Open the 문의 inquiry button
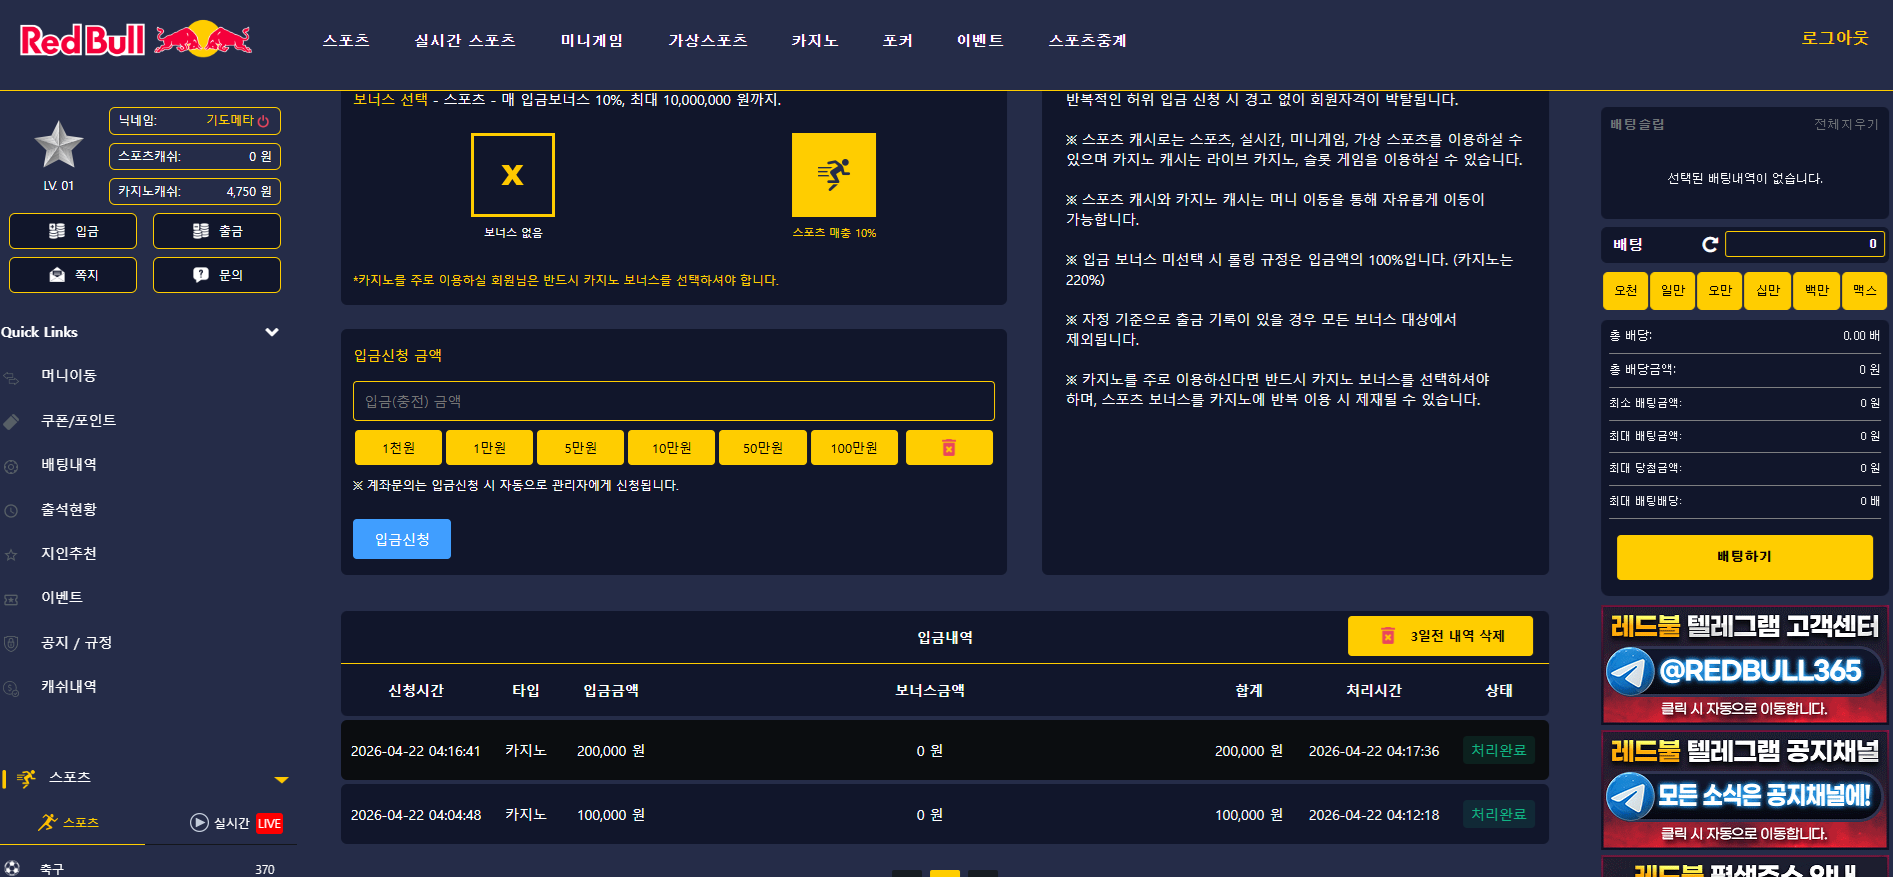The width and height of the screenshot is (1893, 877). pos(217,275)
